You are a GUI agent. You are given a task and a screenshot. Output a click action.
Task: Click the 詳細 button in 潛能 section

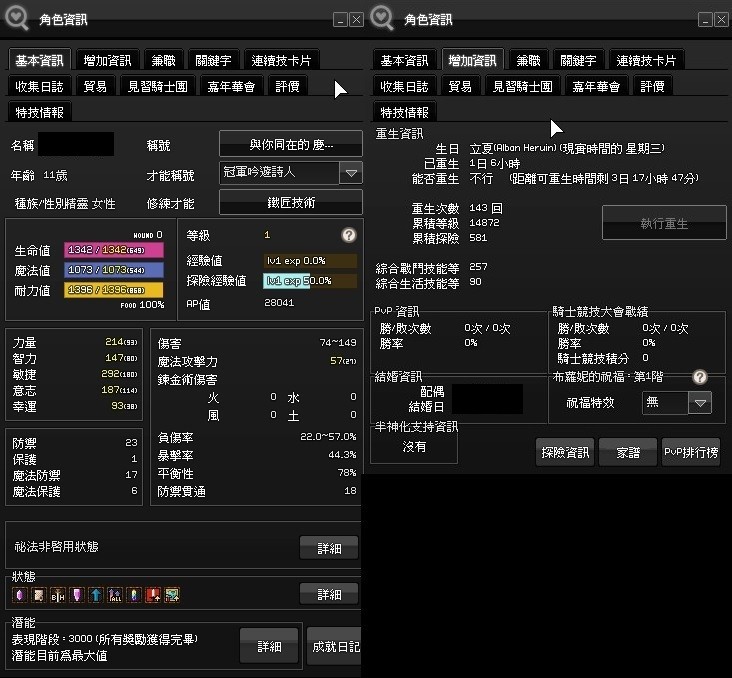tap(269, 646)
